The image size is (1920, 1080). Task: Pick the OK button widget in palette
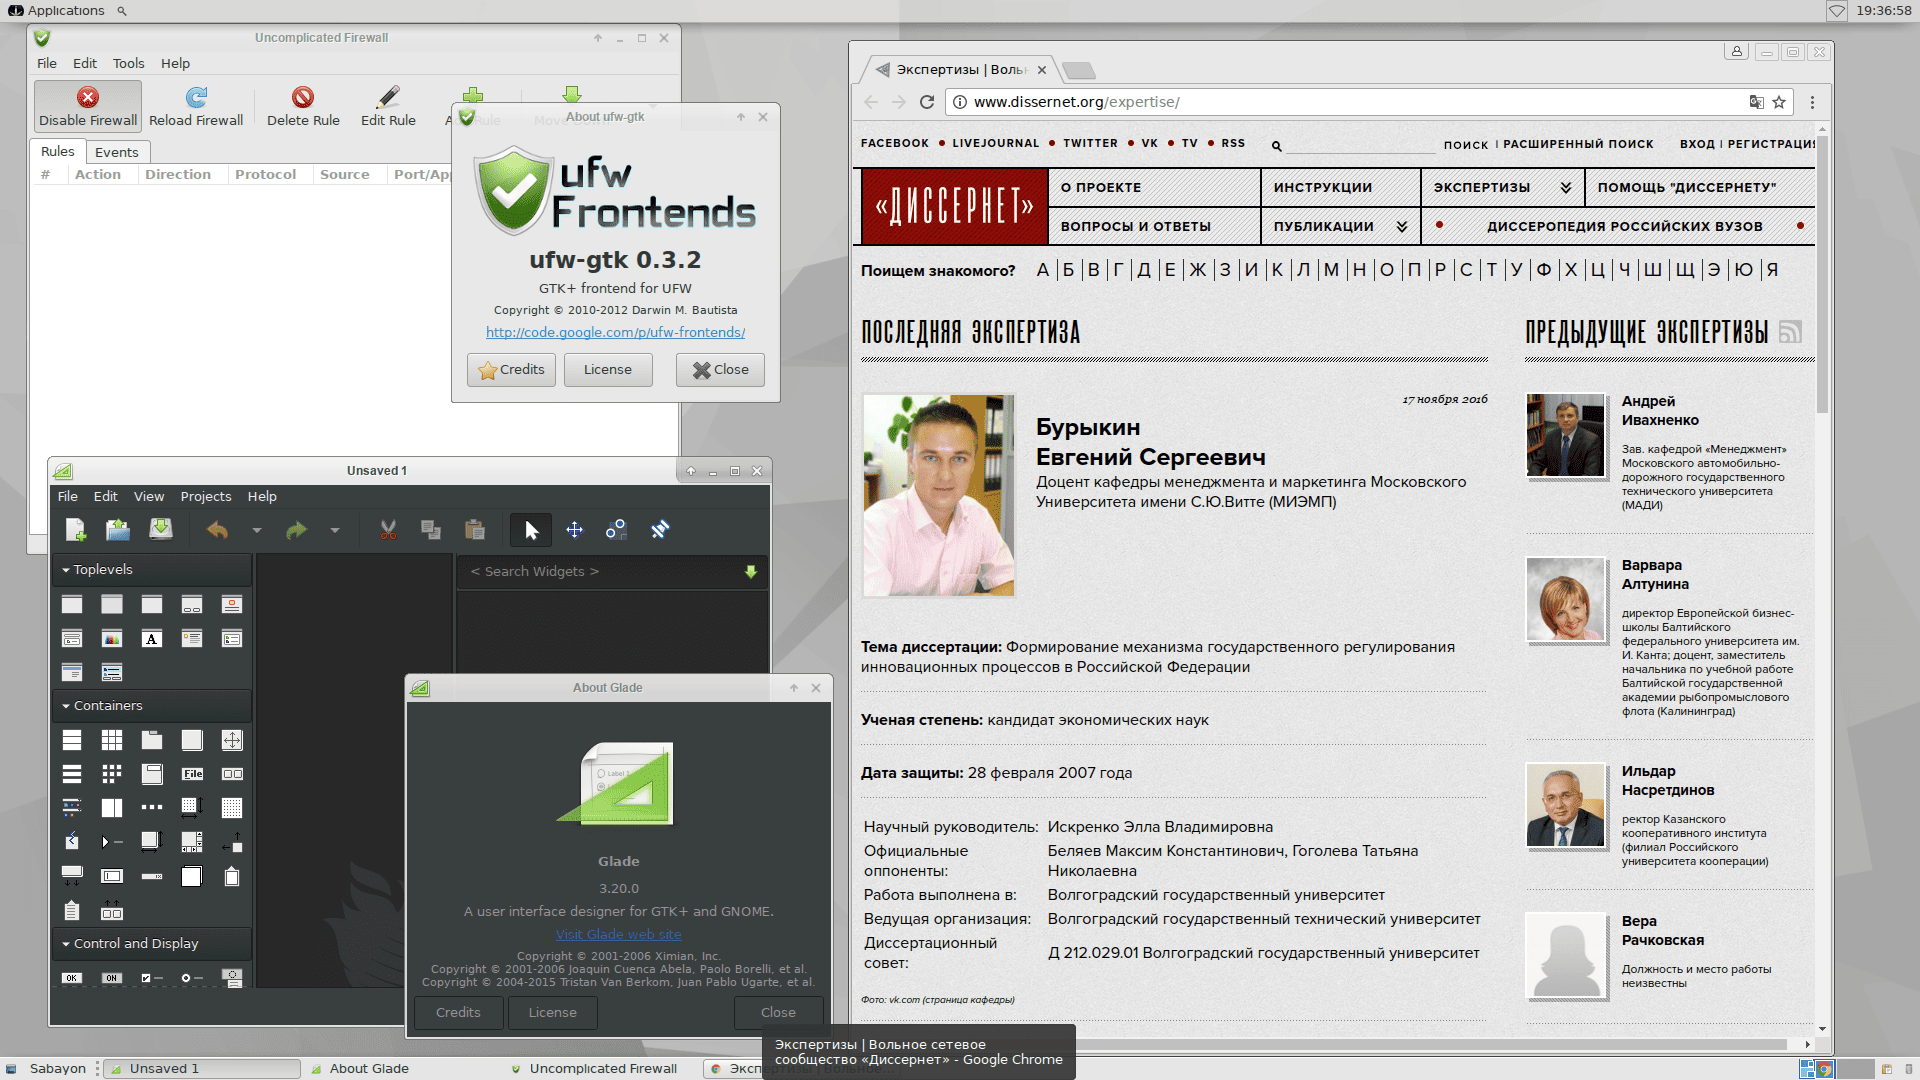[72, 978]
